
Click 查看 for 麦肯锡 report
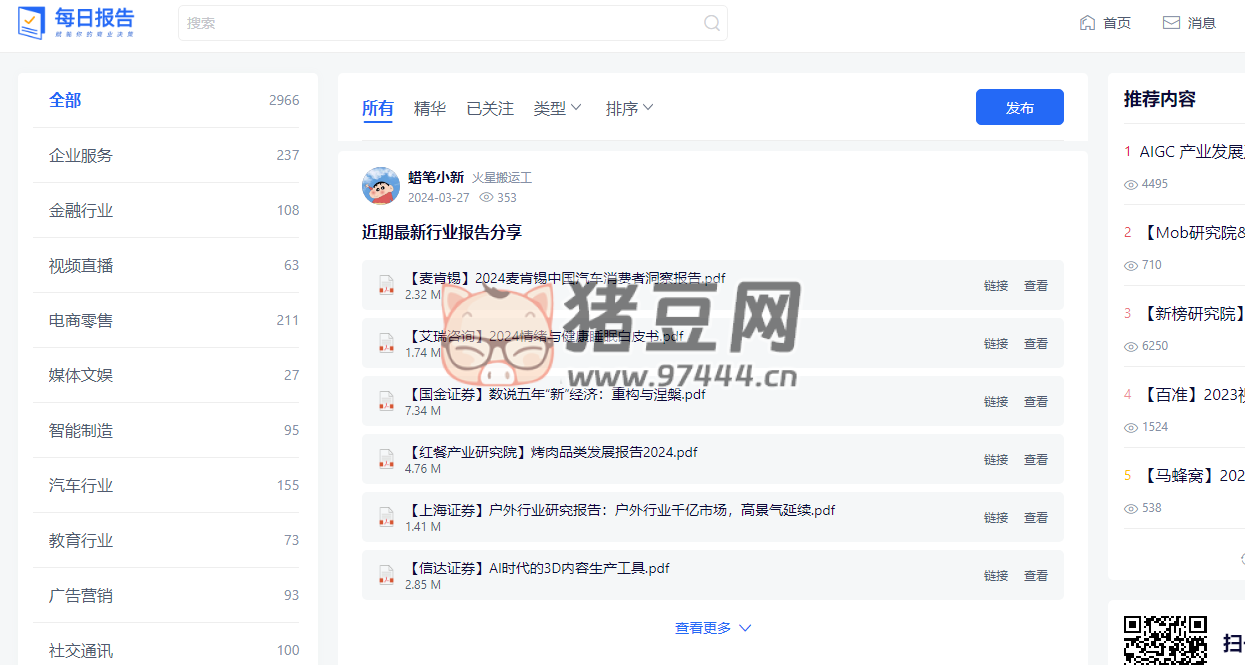point(1036,286)
